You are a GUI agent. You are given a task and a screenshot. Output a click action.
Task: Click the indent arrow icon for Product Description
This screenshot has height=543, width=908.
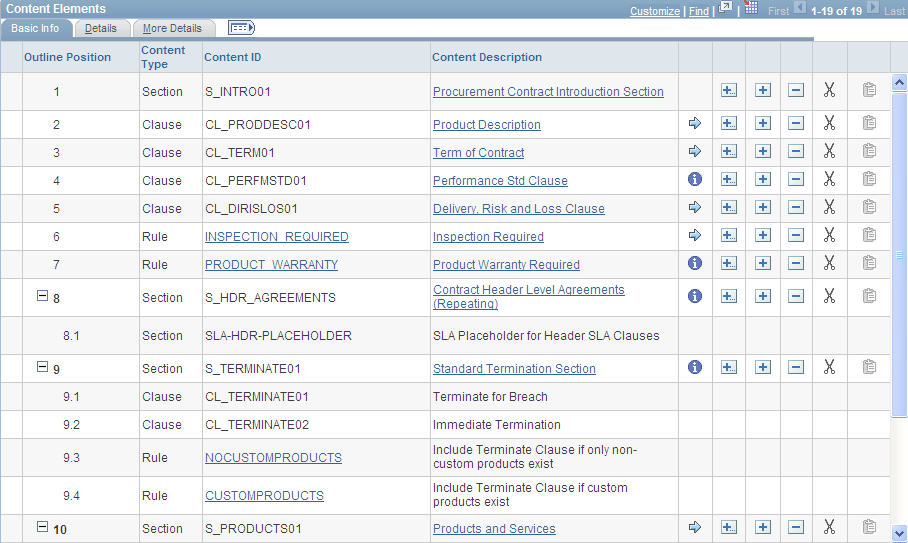coord(695,123)
